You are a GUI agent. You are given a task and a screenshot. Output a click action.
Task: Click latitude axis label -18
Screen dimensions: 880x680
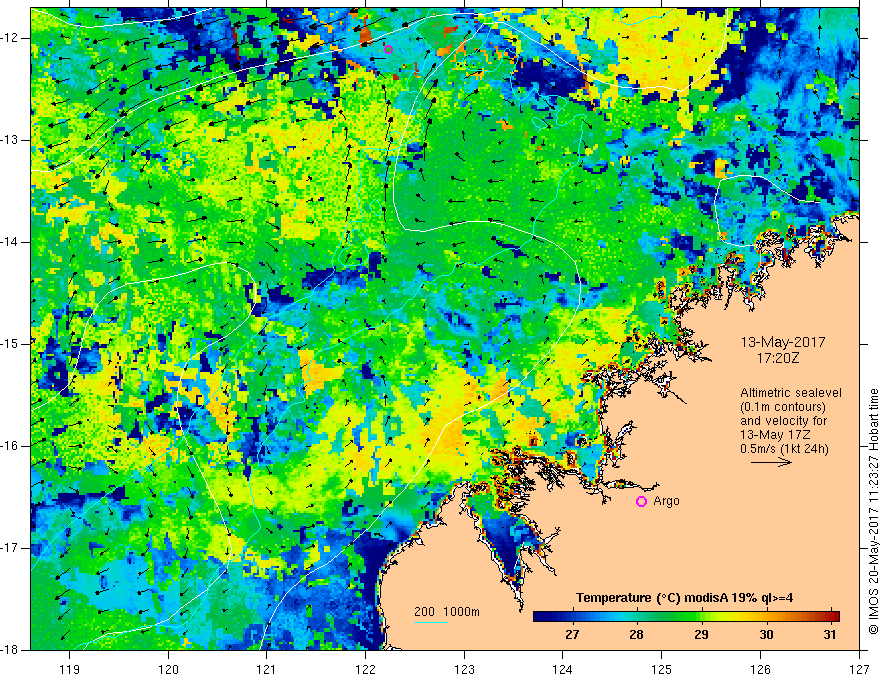pos(10,650)
